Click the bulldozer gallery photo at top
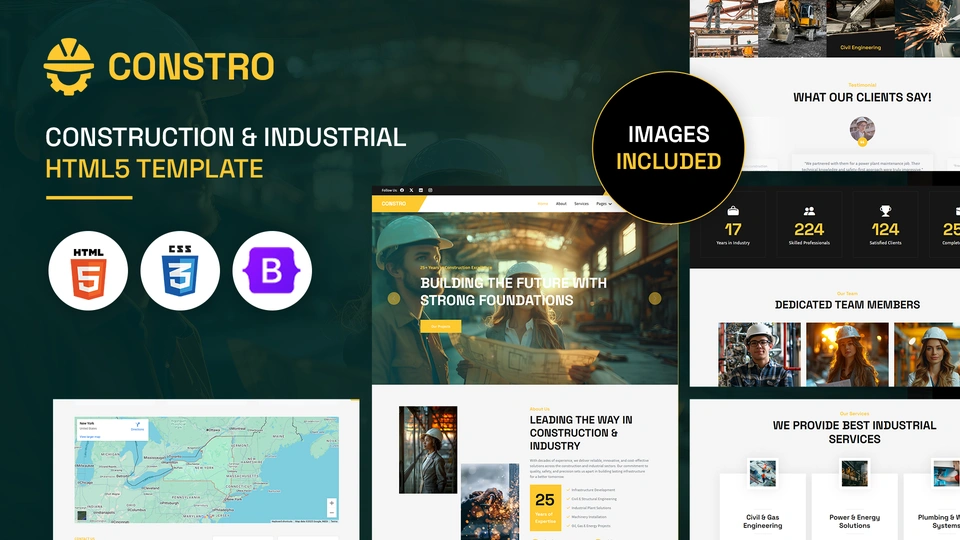This screenshot has height=540, width=960. point(792,29)
